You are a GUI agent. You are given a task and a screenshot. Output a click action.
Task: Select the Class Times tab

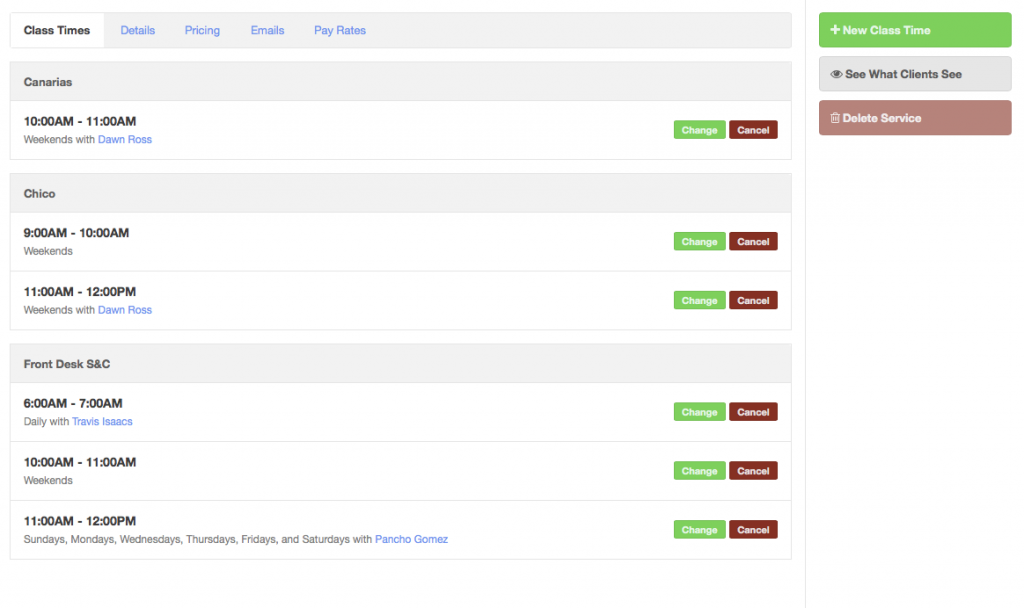click(x=57, y=30)
